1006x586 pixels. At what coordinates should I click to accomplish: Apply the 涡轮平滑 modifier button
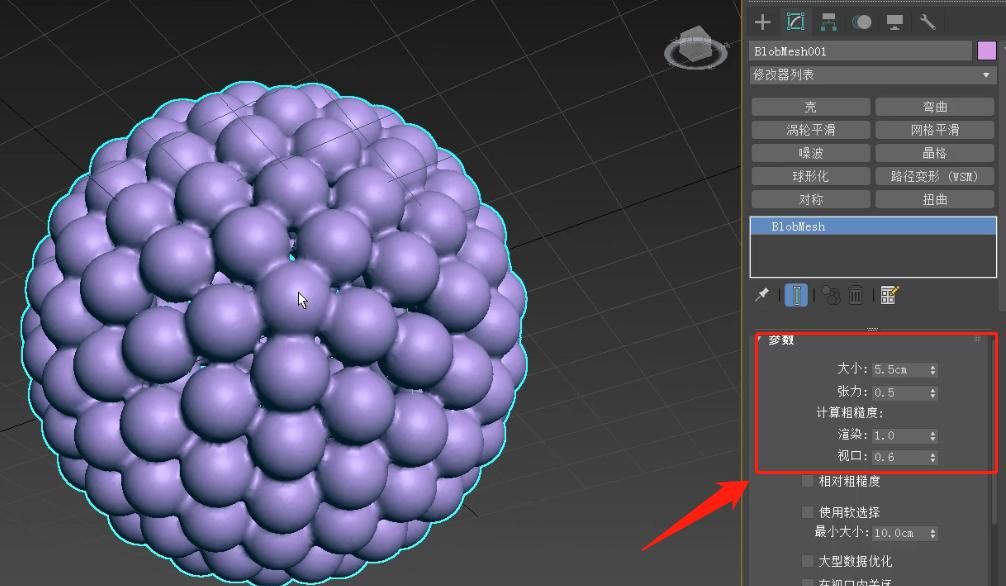(811, 130)
